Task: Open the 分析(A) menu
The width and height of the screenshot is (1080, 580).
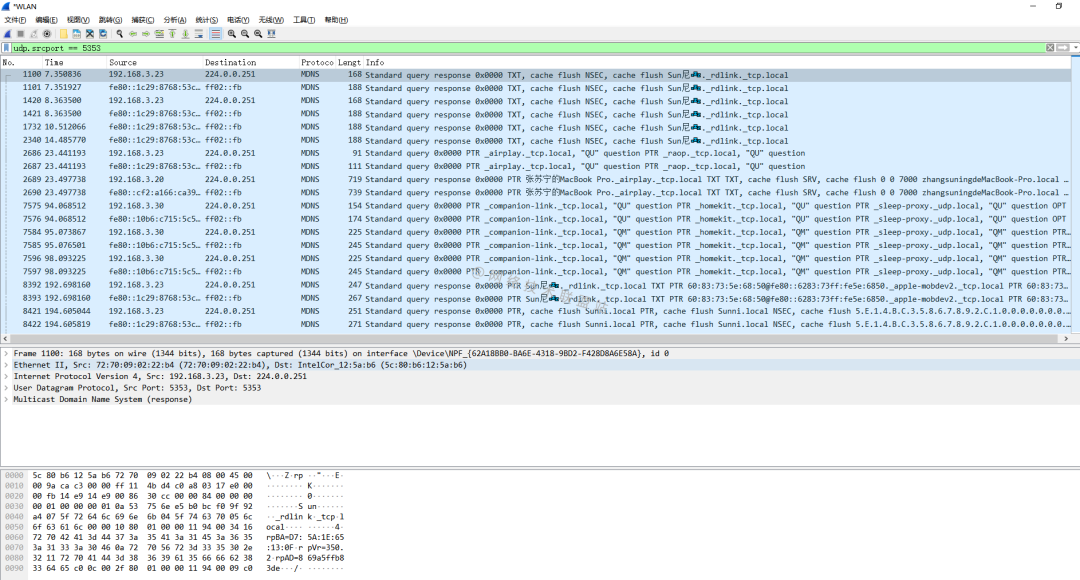Action: (174, 20)
